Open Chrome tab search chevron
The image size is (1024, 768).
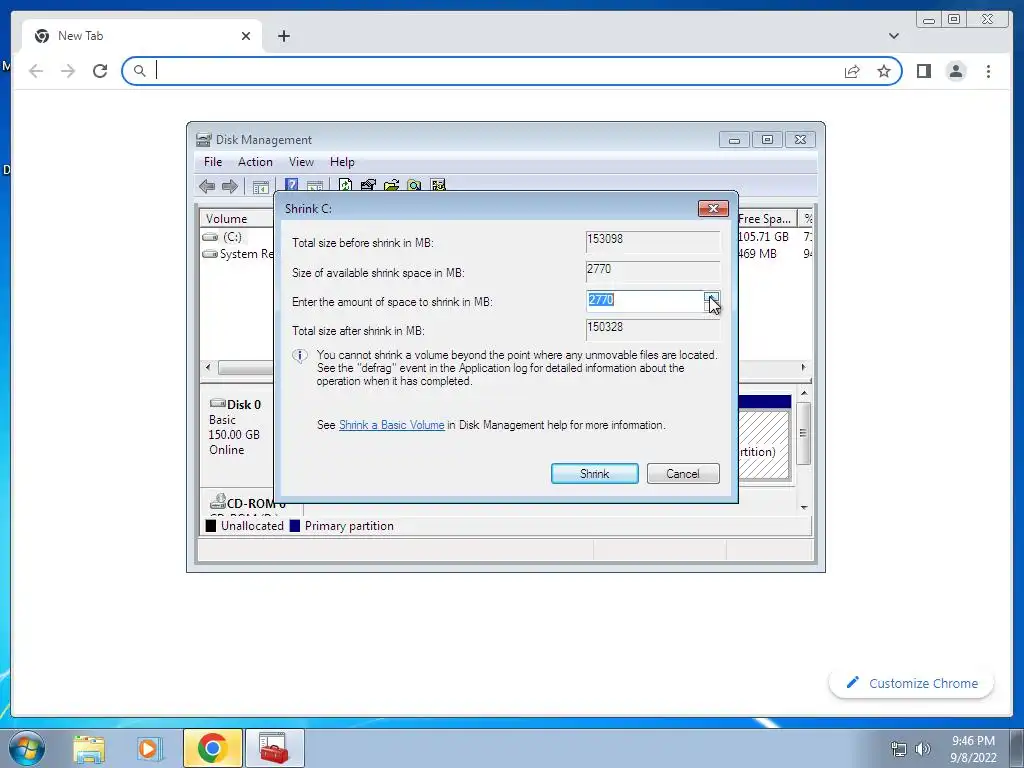(x=893, y=36)
